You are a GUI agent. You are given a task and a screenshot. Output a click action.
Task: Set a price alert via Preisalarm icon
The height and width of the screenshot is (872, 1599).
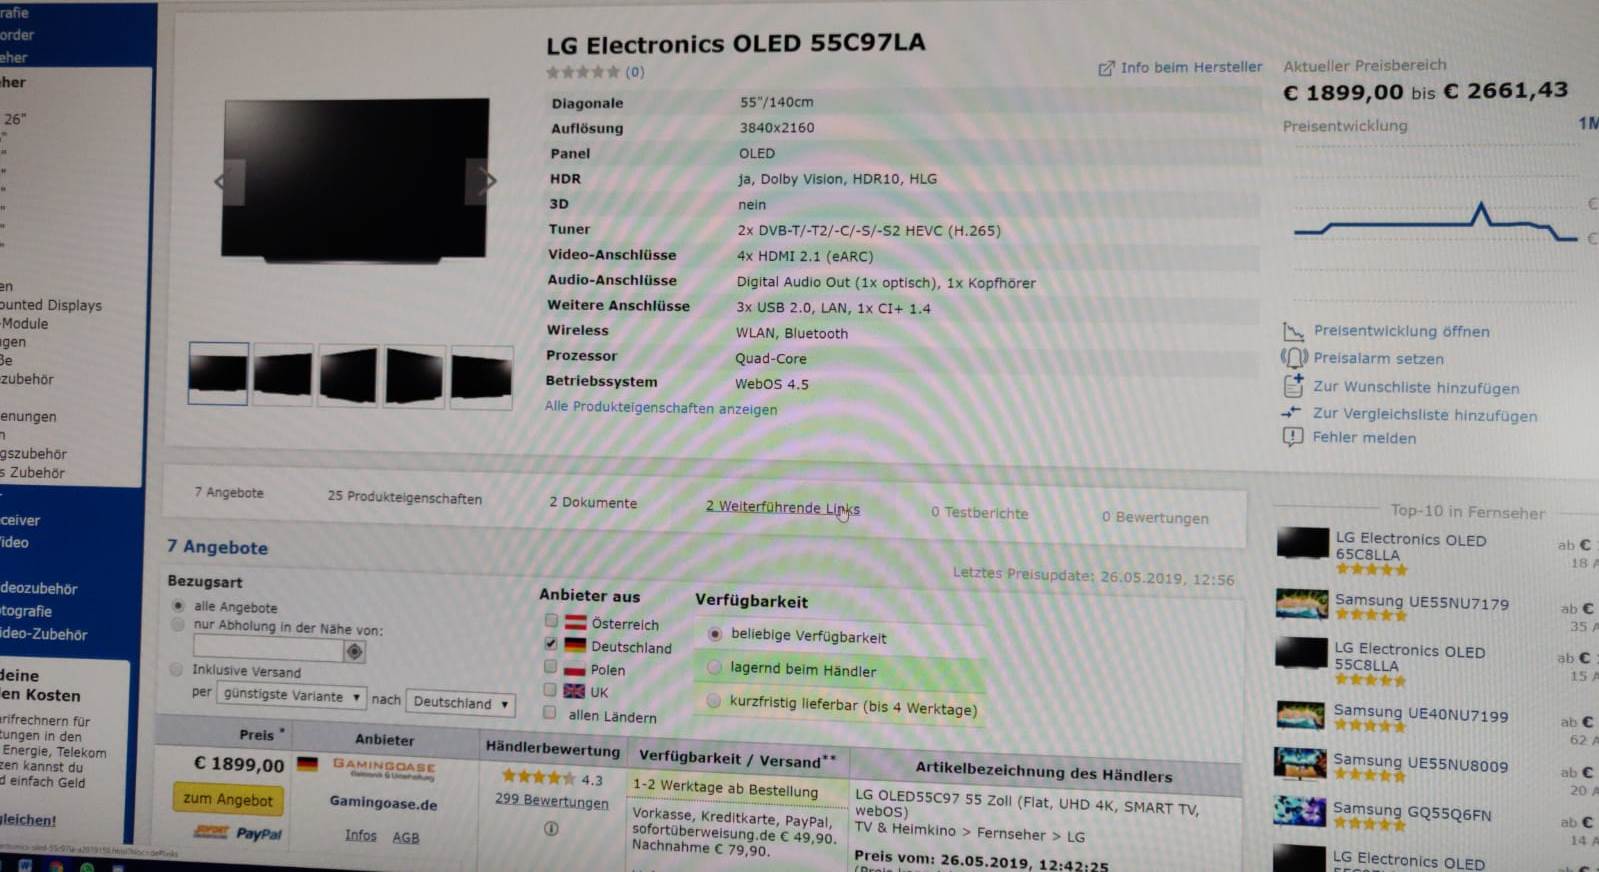tap(1294, 357)
